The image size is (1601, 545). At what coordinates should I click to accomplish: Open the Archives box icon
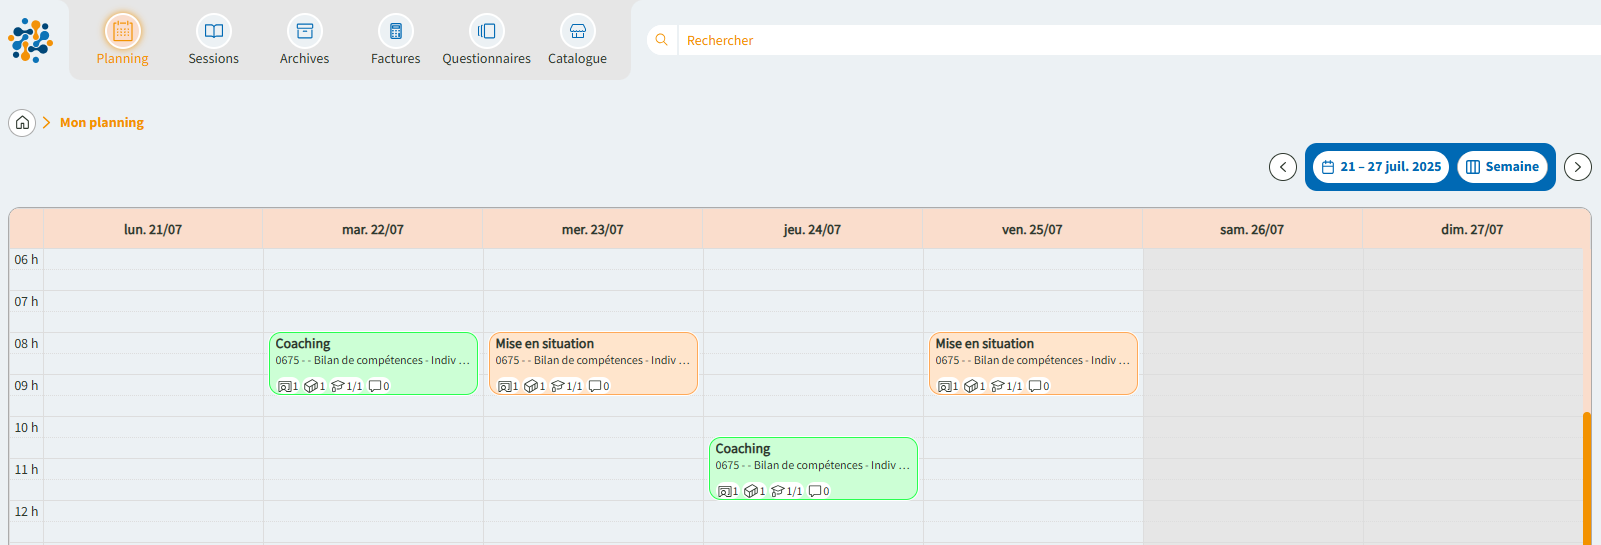tap(304, 32)
